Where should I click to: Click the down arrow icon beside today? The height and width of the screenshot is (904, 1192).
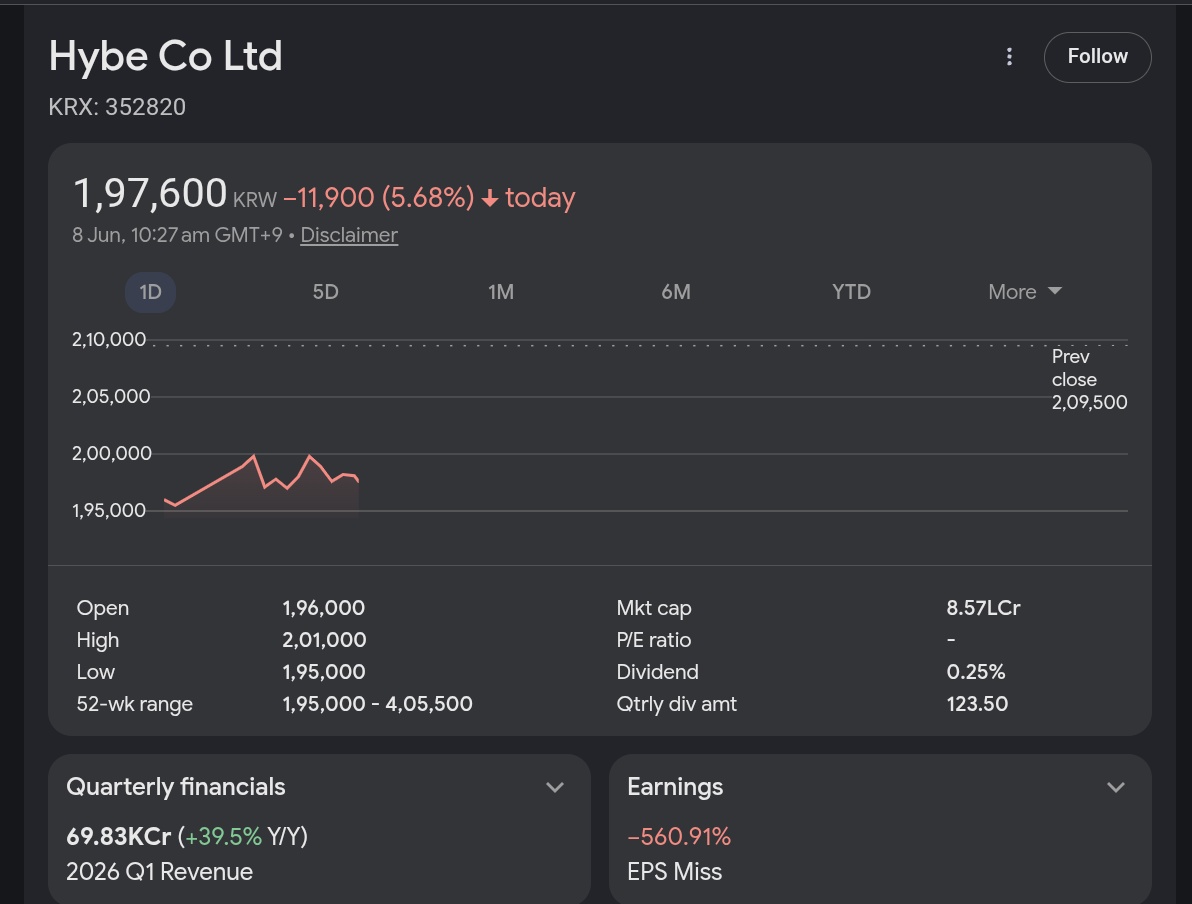tap(490, 198)
